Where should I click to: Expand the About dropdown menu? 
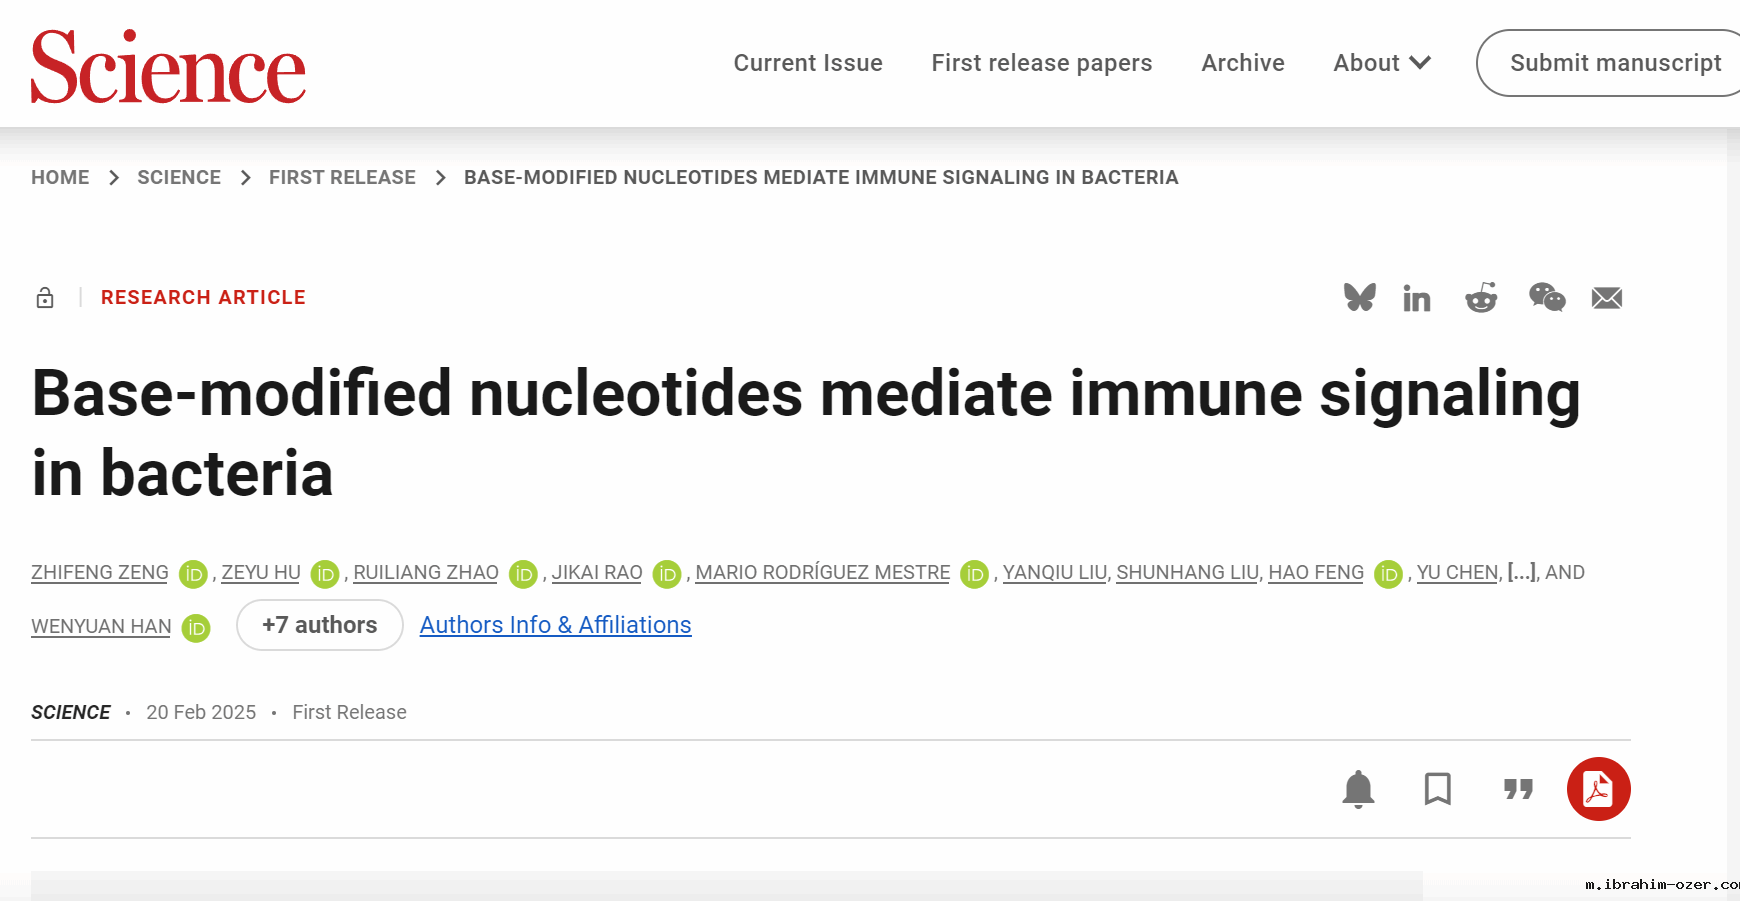click(1382, 63)
